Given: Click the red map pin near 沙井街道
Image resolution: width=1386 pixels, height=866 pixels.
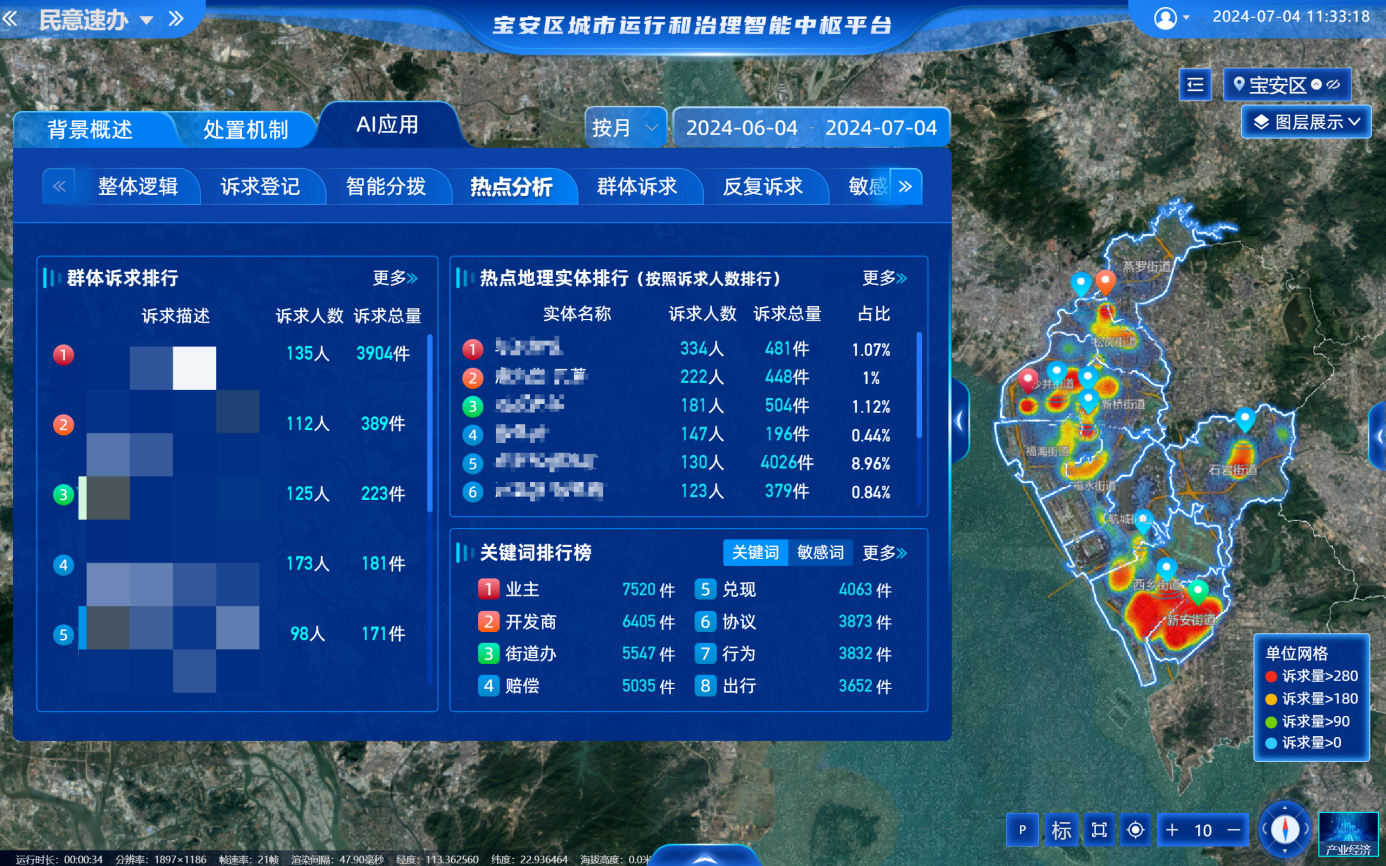Looking at the screenshot, I should point(1028,381).
